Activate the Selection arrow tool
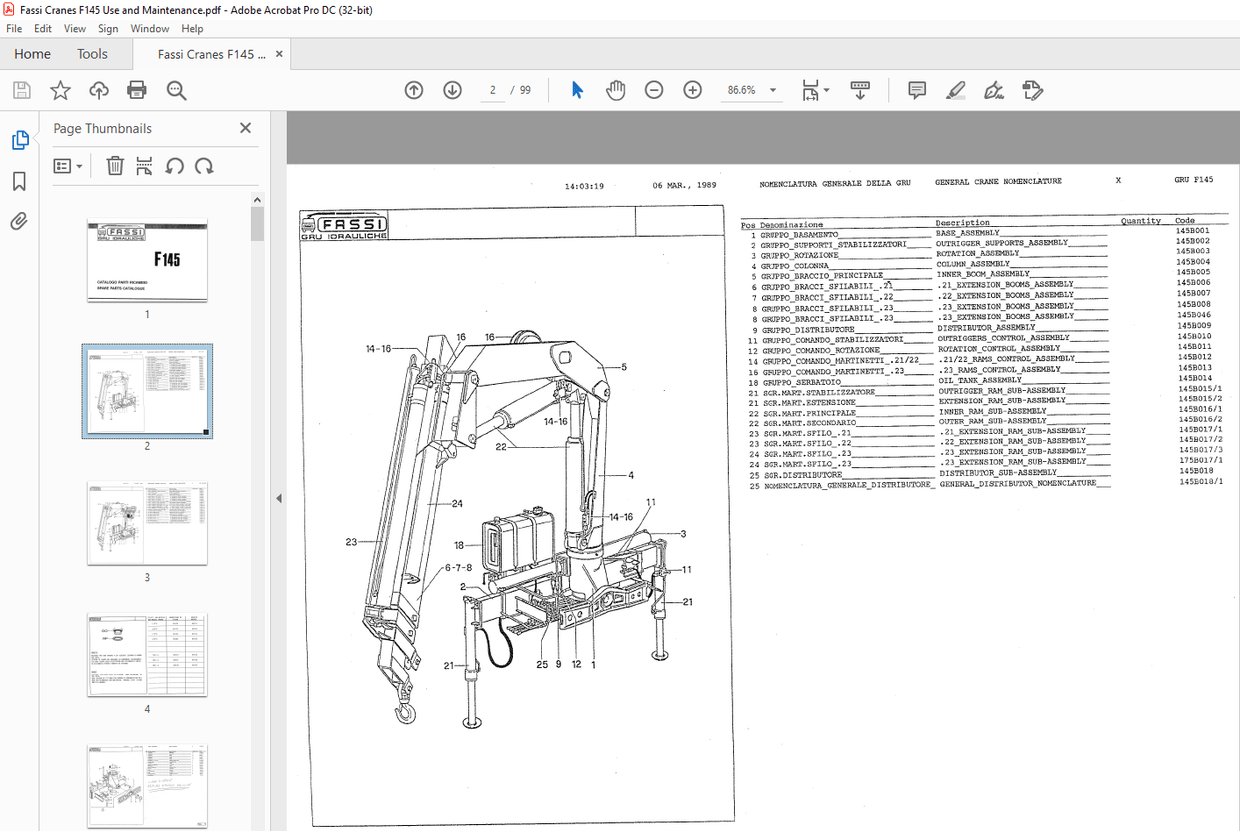Viewport: 1240px width, 831px height. point(577,89)
